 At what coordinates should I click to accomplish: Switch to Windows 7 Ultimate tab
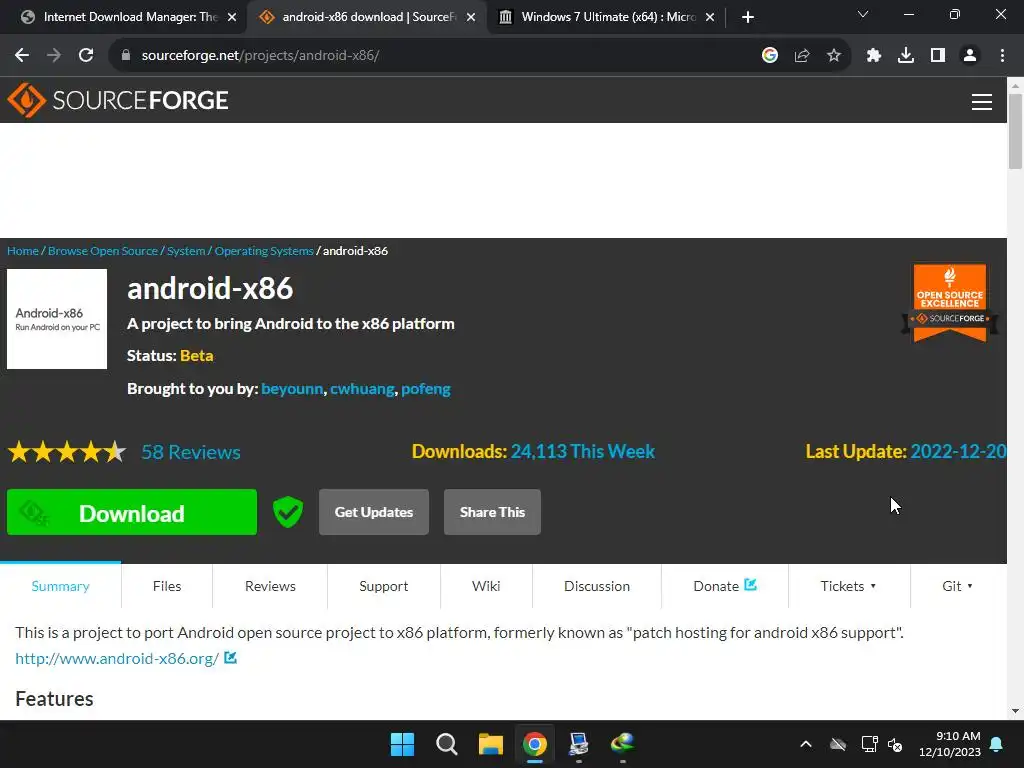point(607,17)
